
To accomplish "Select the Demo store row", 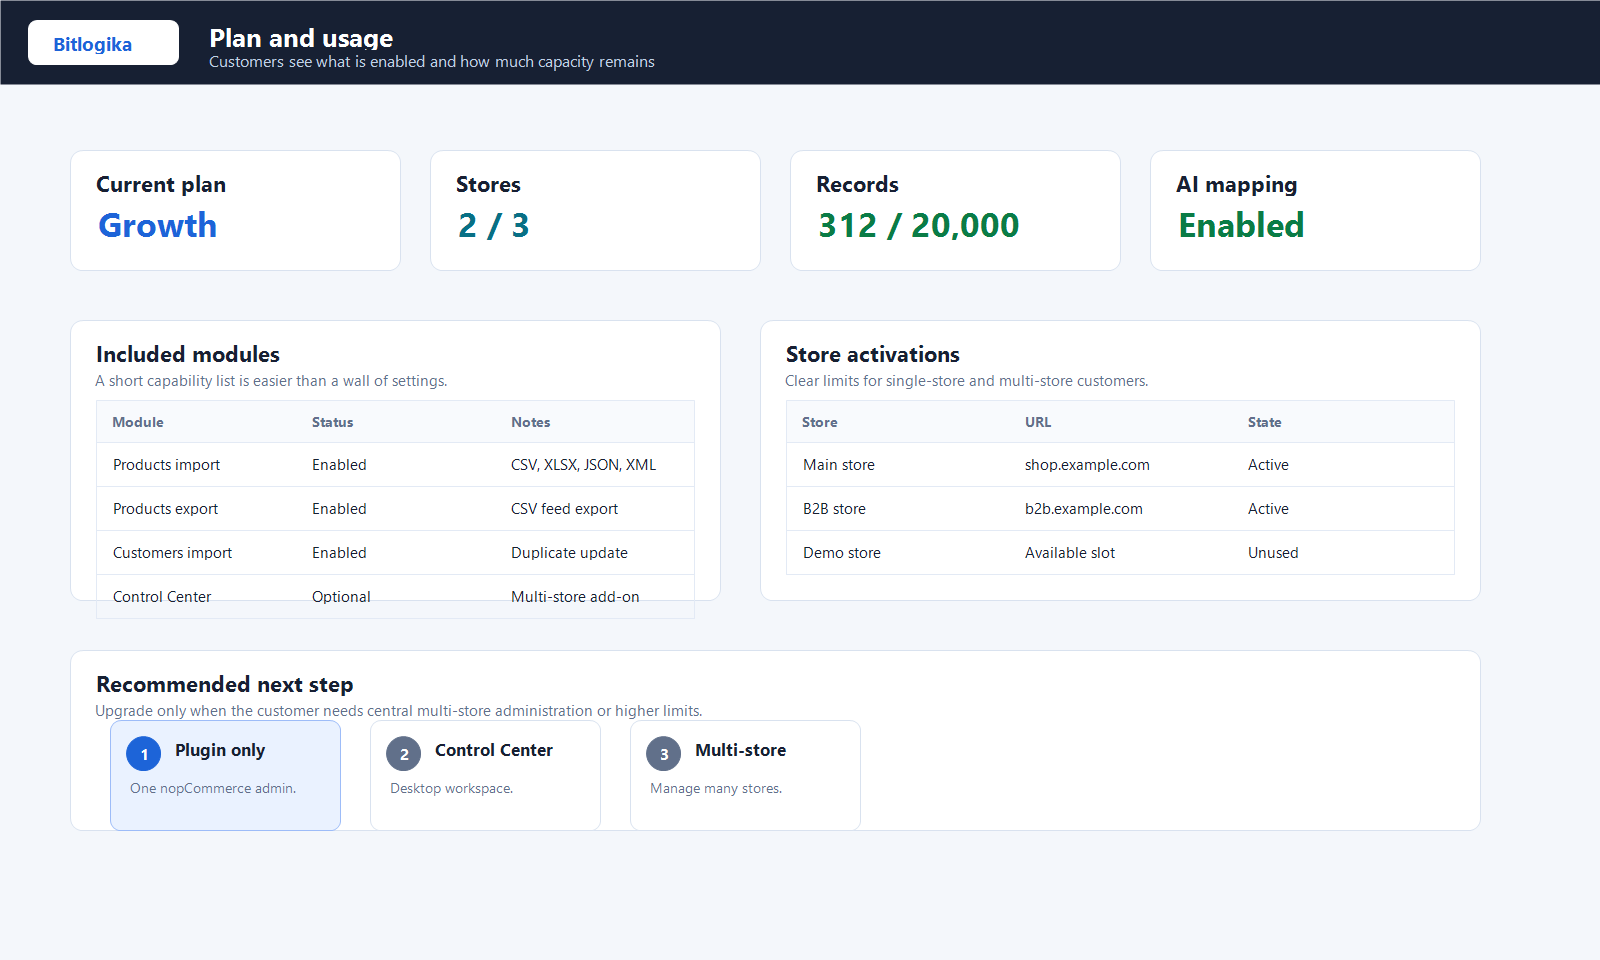I will (1120, 553).
